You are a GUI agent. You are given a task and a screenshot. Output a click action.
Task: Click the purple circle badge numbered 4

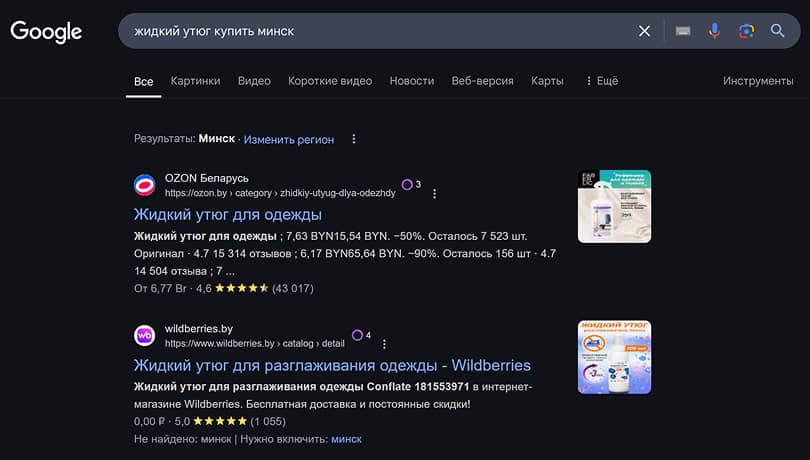[x=357, y=335]
